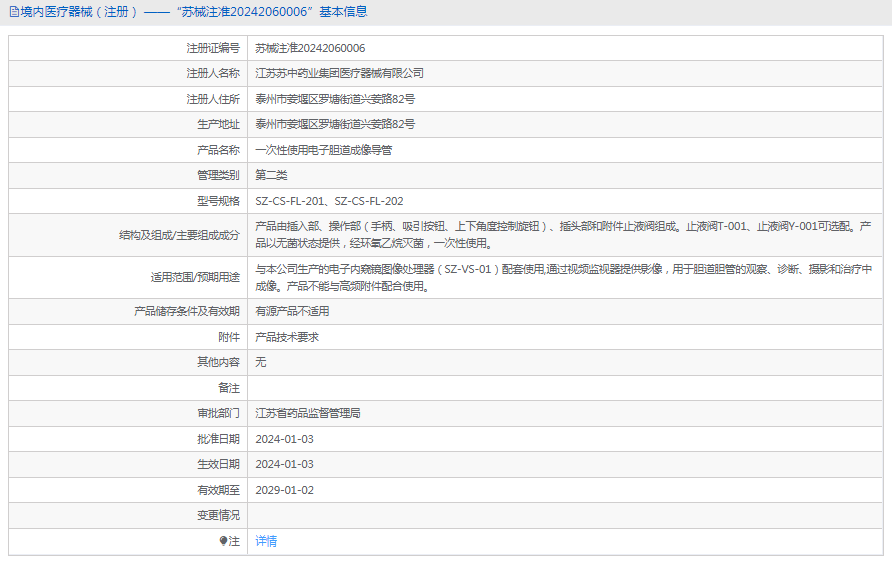
Task: Select registration number 苏械注准20242060006 in table
Action: (x=310, y=48)
